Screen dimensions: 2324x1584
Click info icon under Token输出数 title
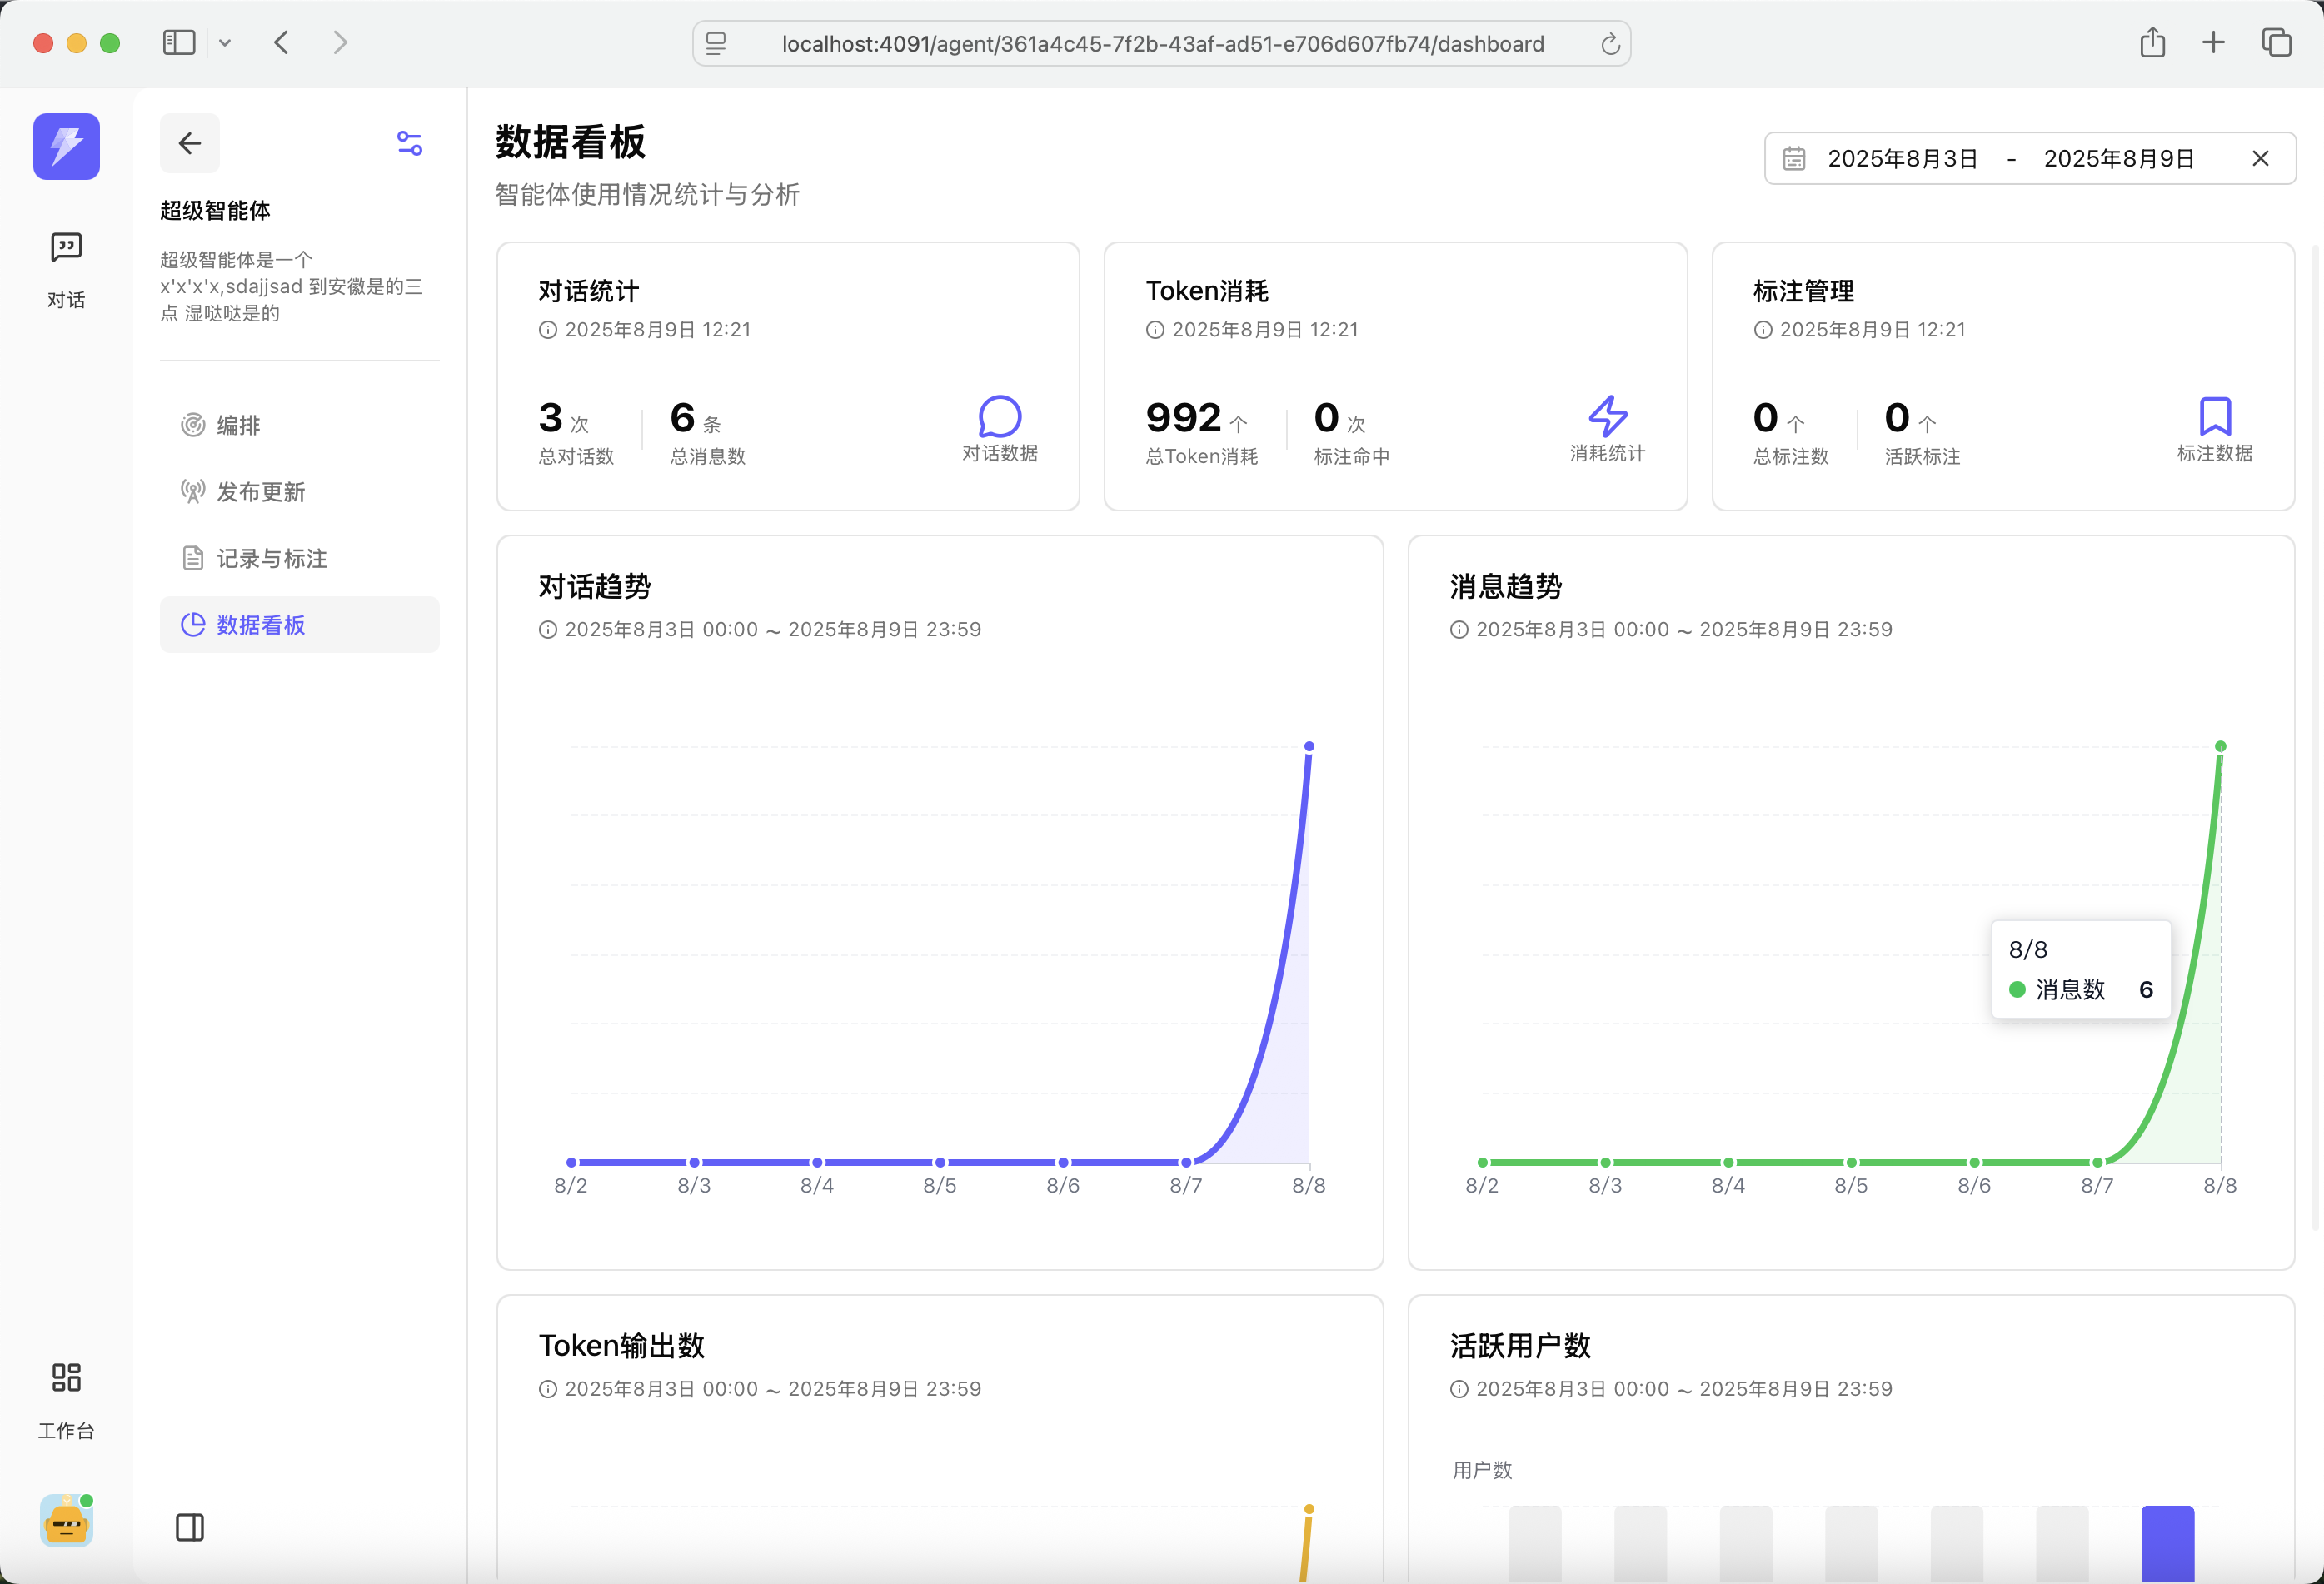click(x=548, y=1389)
